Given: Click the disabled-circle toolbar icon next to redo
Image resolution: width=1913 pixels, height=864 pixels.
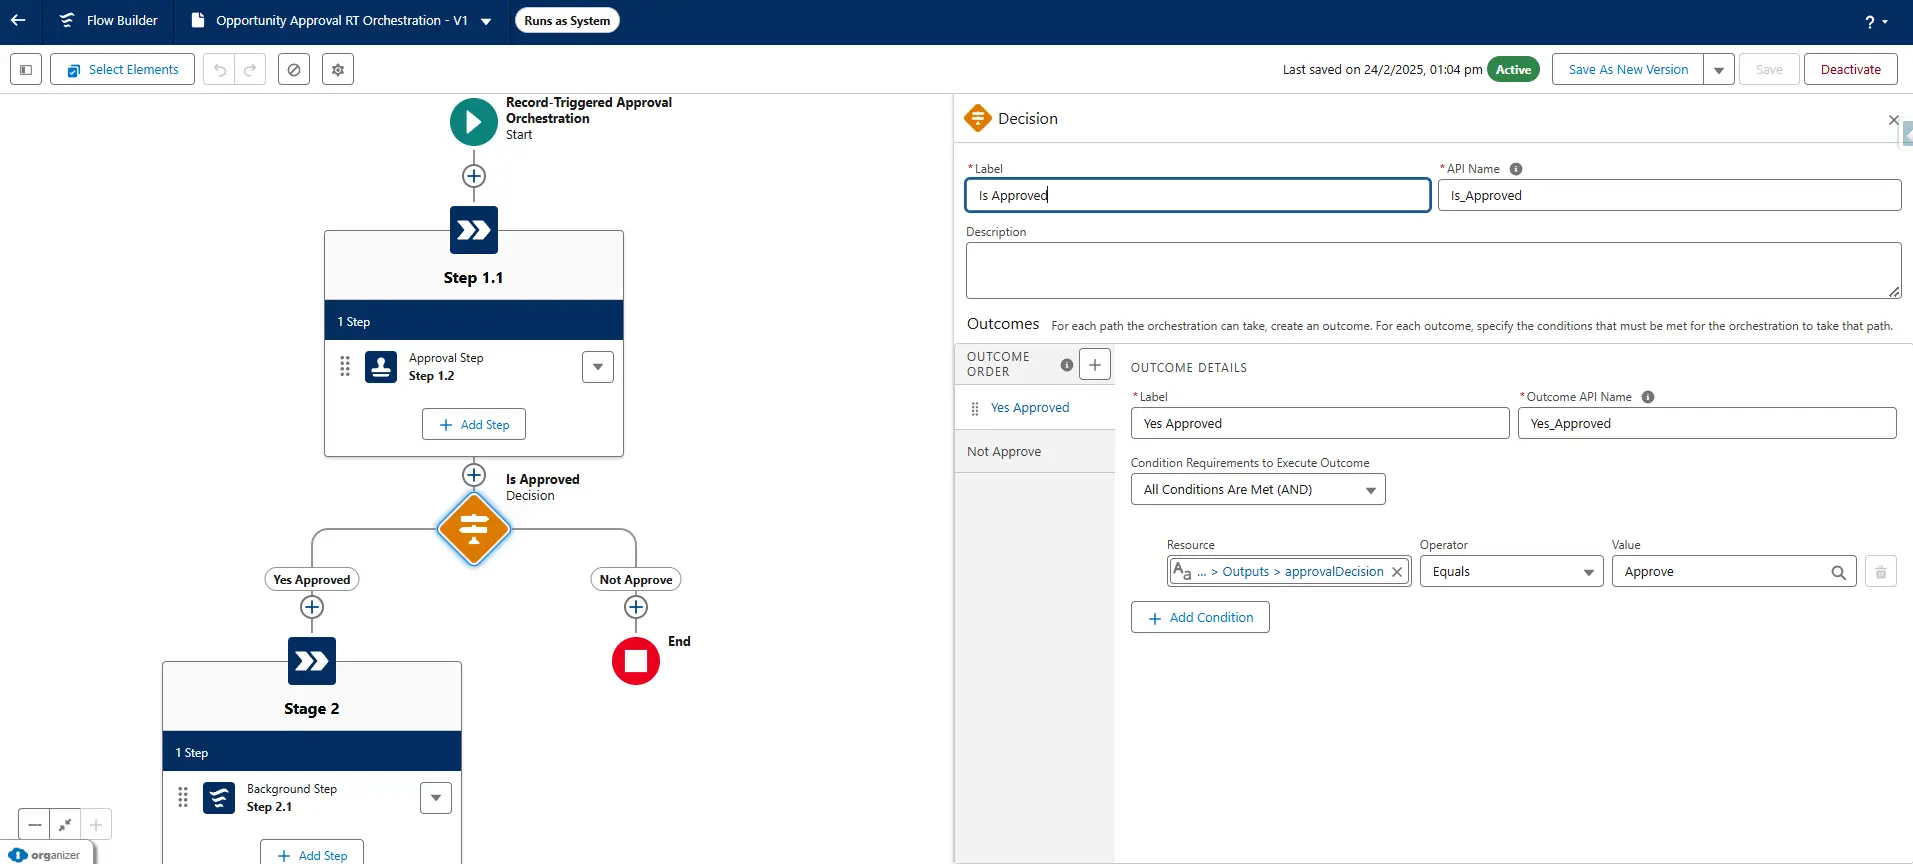Looking at the screenshot, I should click(x=293, y=70).
